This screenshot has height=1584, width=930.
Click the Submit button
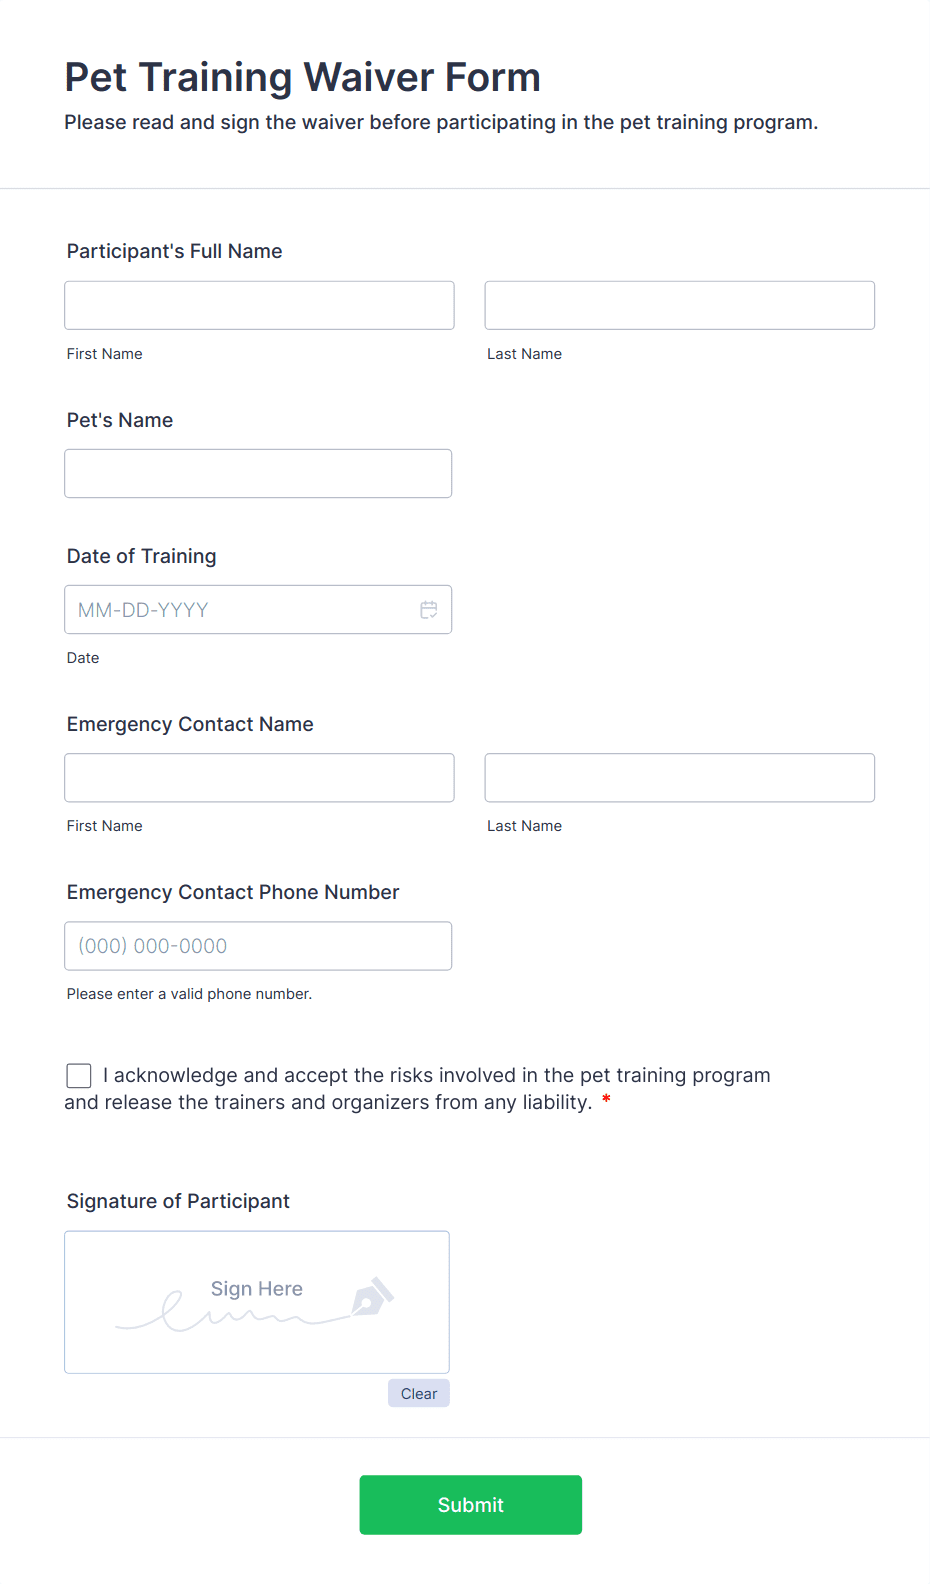tap(471, 1505)
